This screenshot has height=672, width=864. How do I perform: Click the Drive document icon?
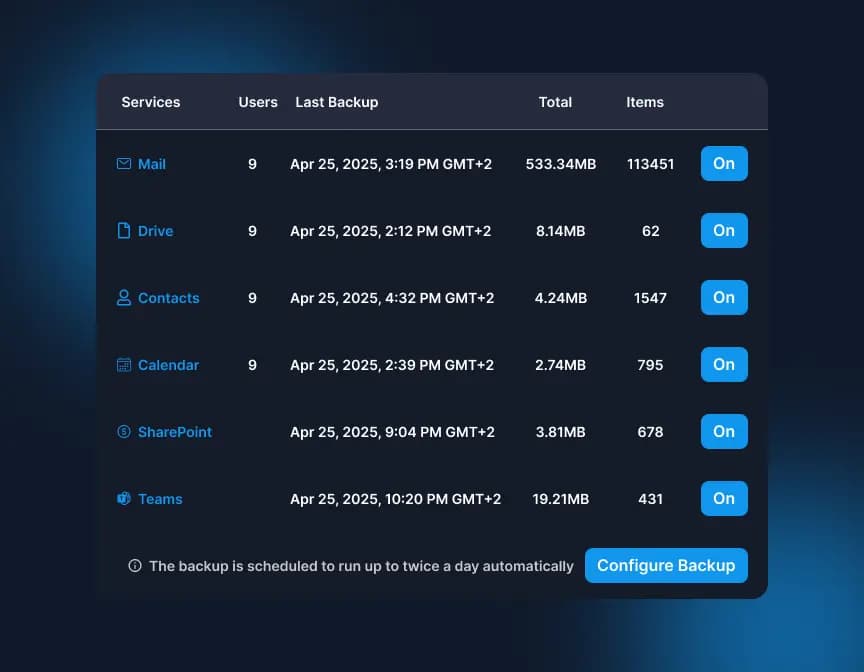click(x=123, y=230)
